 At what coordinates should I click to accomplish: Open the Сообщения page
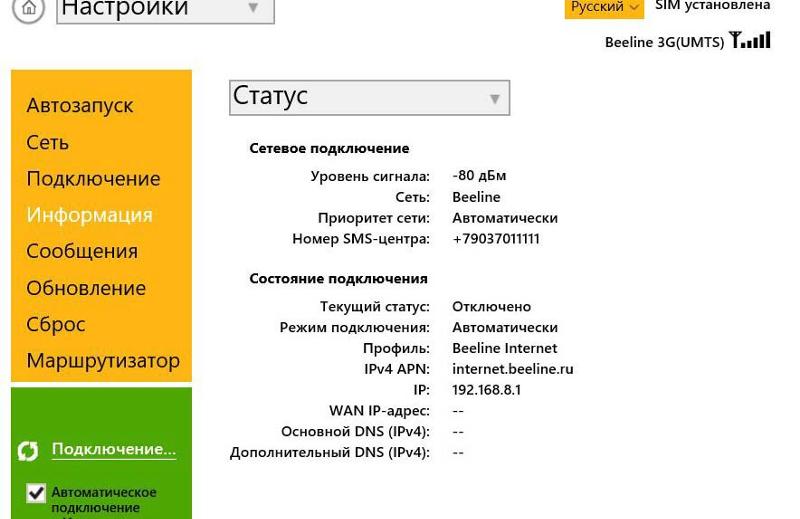82,252
